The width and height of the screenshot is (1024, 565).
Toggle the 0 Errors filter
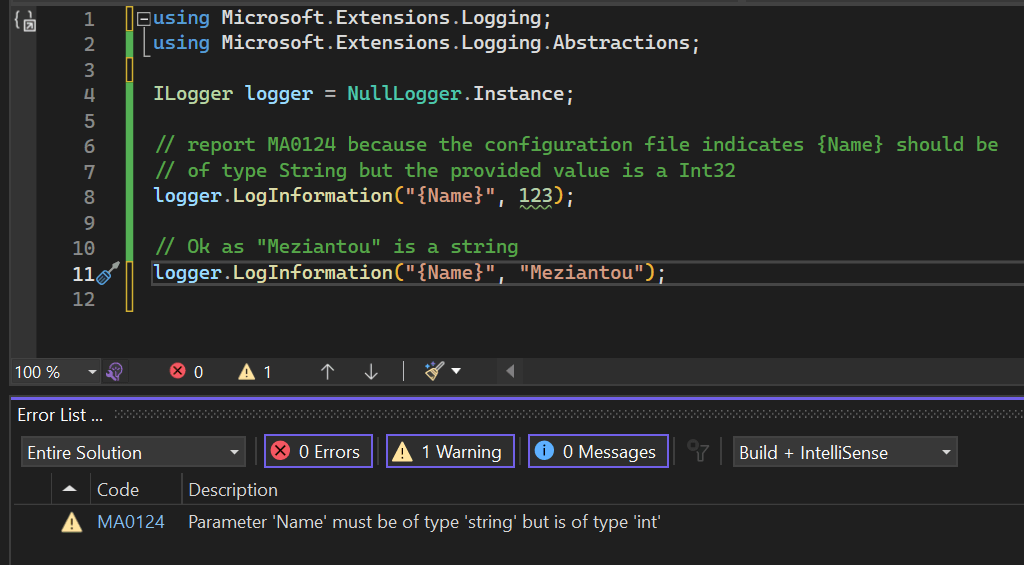(318, 452)
